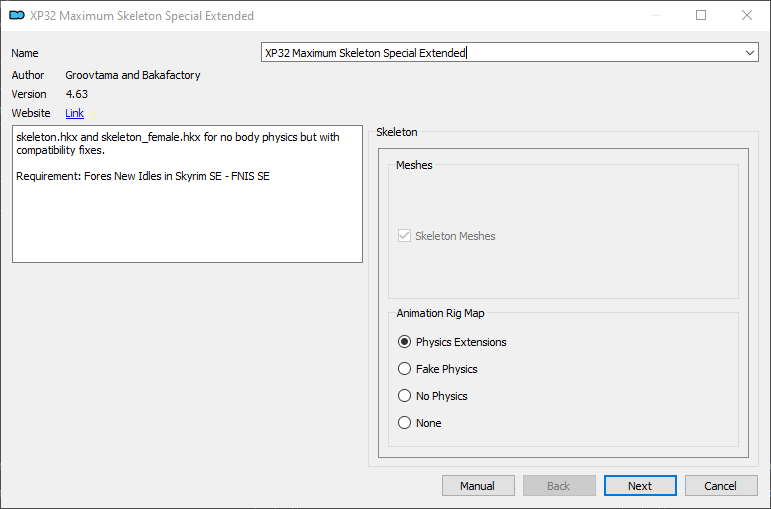Click the 'Version' label
The height and width of the screenshot is (509, 771).
point(29,94)
